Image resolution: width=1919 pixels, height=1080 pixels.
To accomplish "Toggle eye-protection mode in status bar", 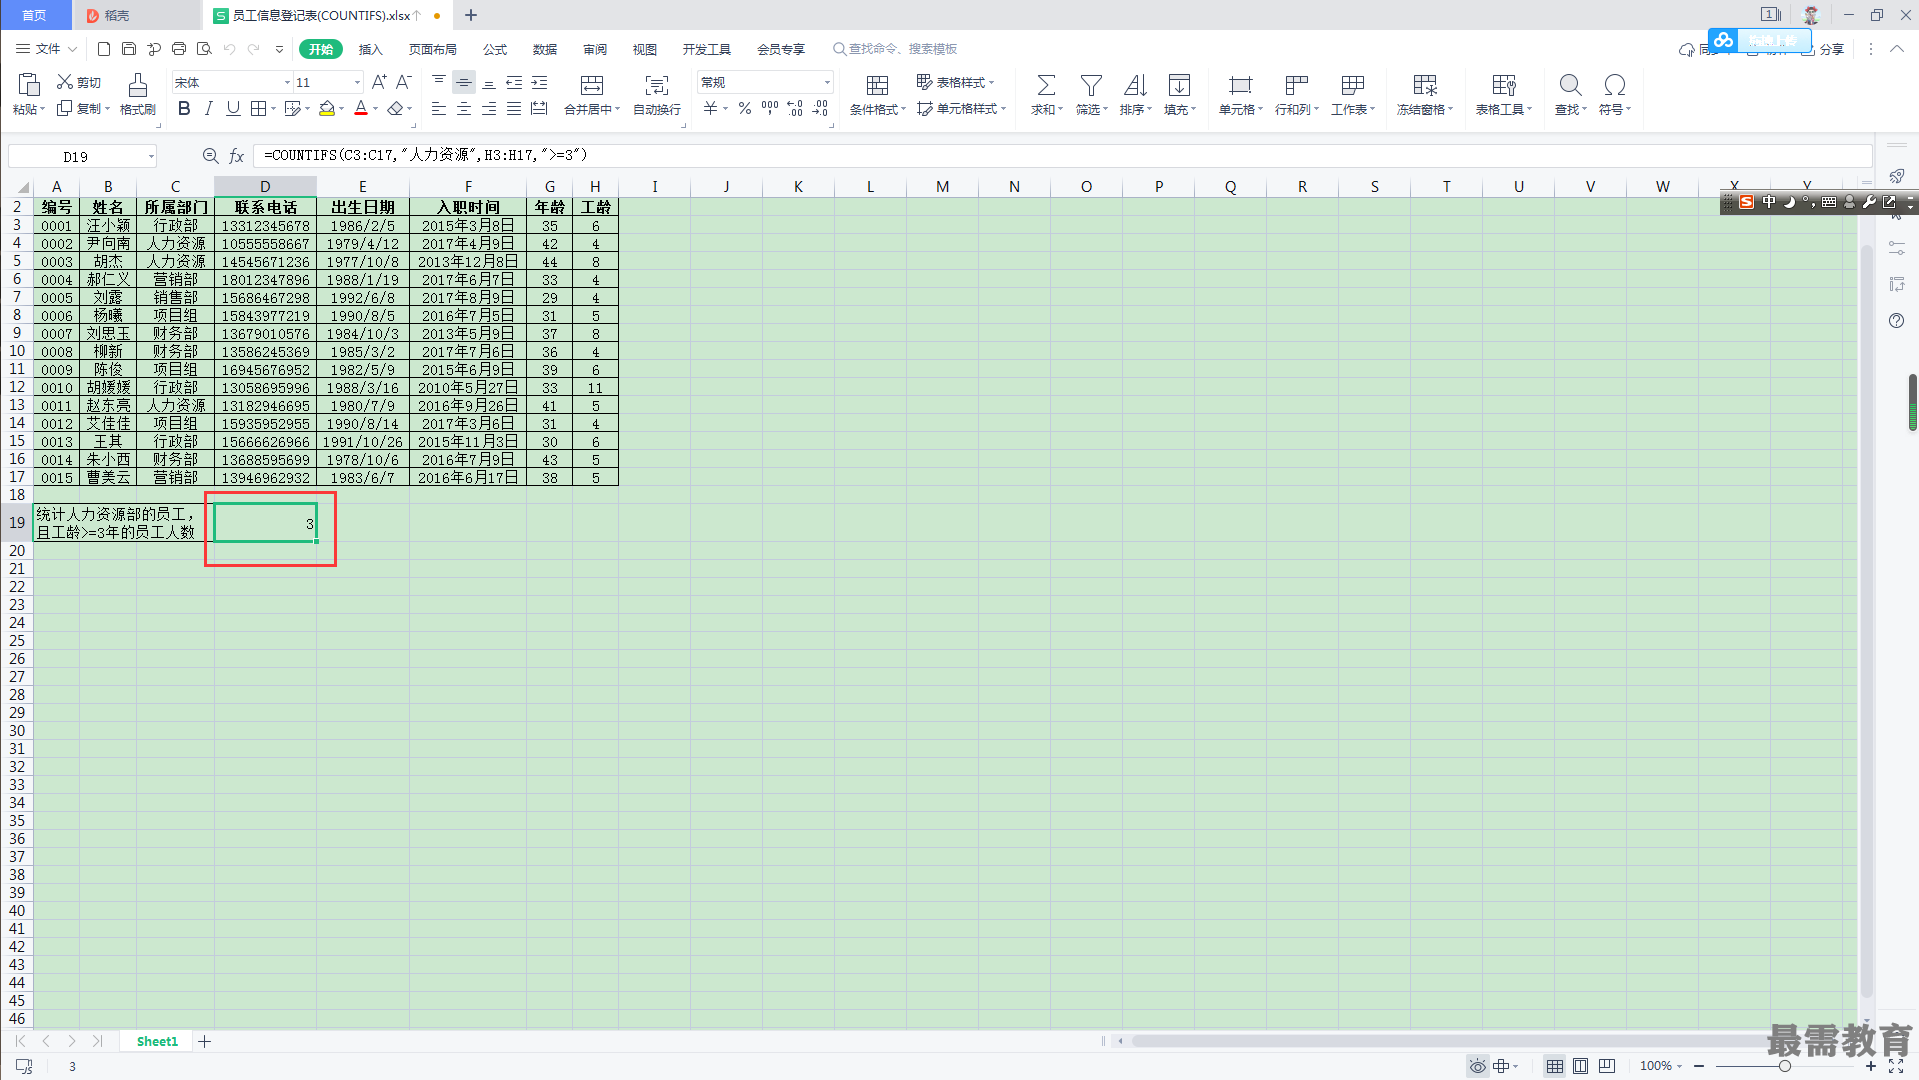I will (1477, 1066).
